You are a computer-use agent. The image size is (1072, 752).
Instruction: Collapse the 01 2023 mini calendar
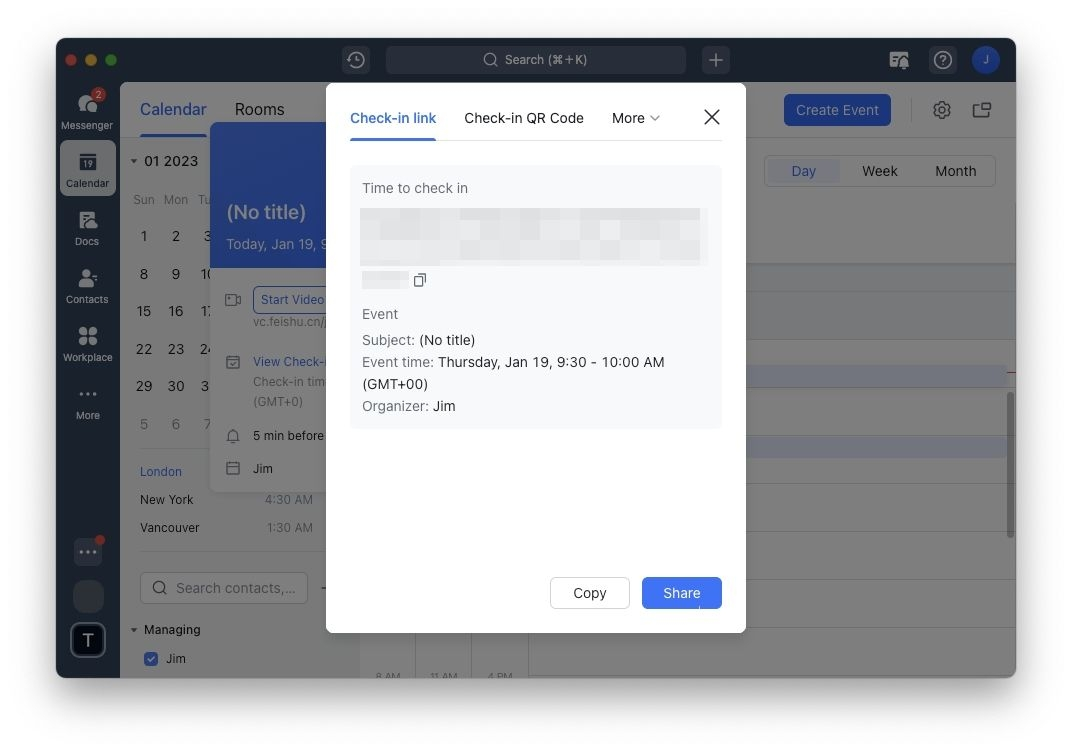click(x=134, y=161)
